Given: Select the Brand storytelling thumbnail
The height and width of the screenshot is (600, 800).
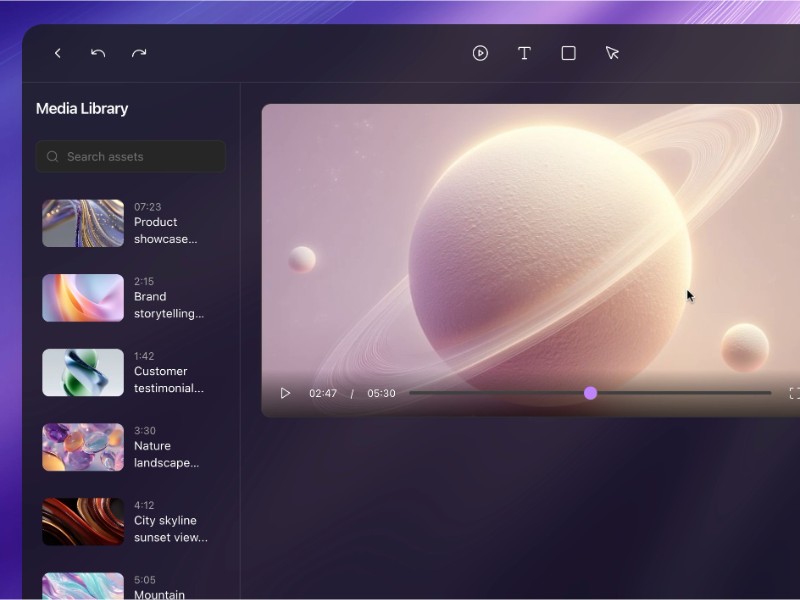Looking at the screenshot, I should click(x=82, y=297).
